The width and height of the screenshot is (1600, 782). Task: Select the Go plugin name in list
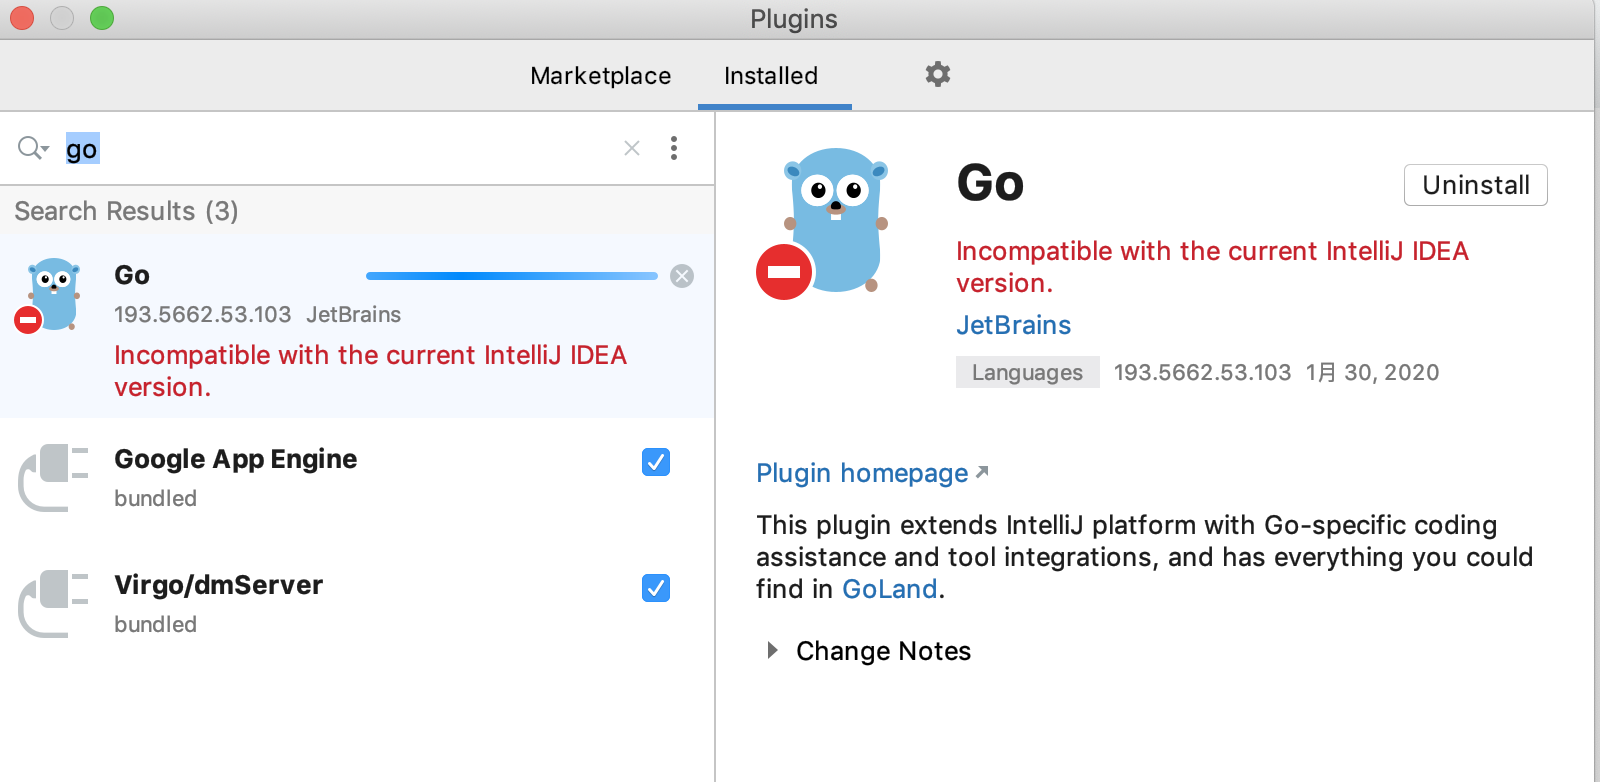pos(132,275)
